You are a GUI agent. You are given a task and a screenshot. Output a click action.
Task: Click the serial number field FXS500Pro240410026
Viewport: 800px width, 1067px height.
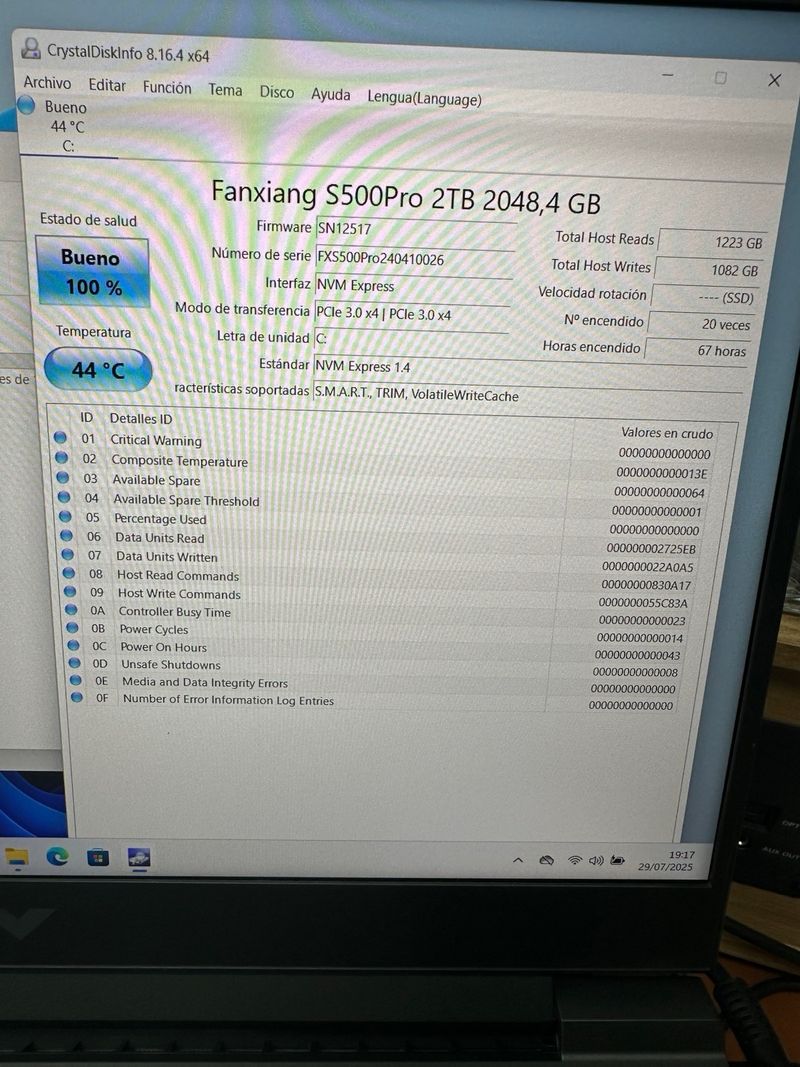414,259
